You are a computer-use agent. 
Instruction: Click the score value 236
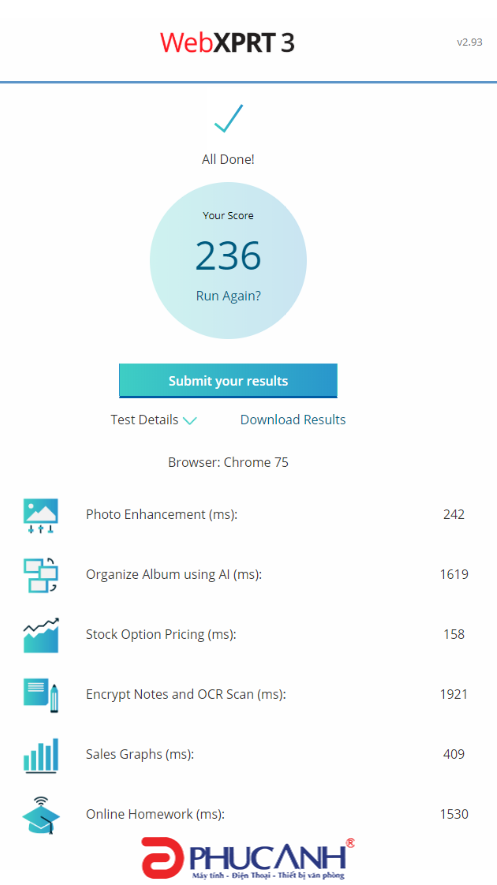click(x=228, y=256)
